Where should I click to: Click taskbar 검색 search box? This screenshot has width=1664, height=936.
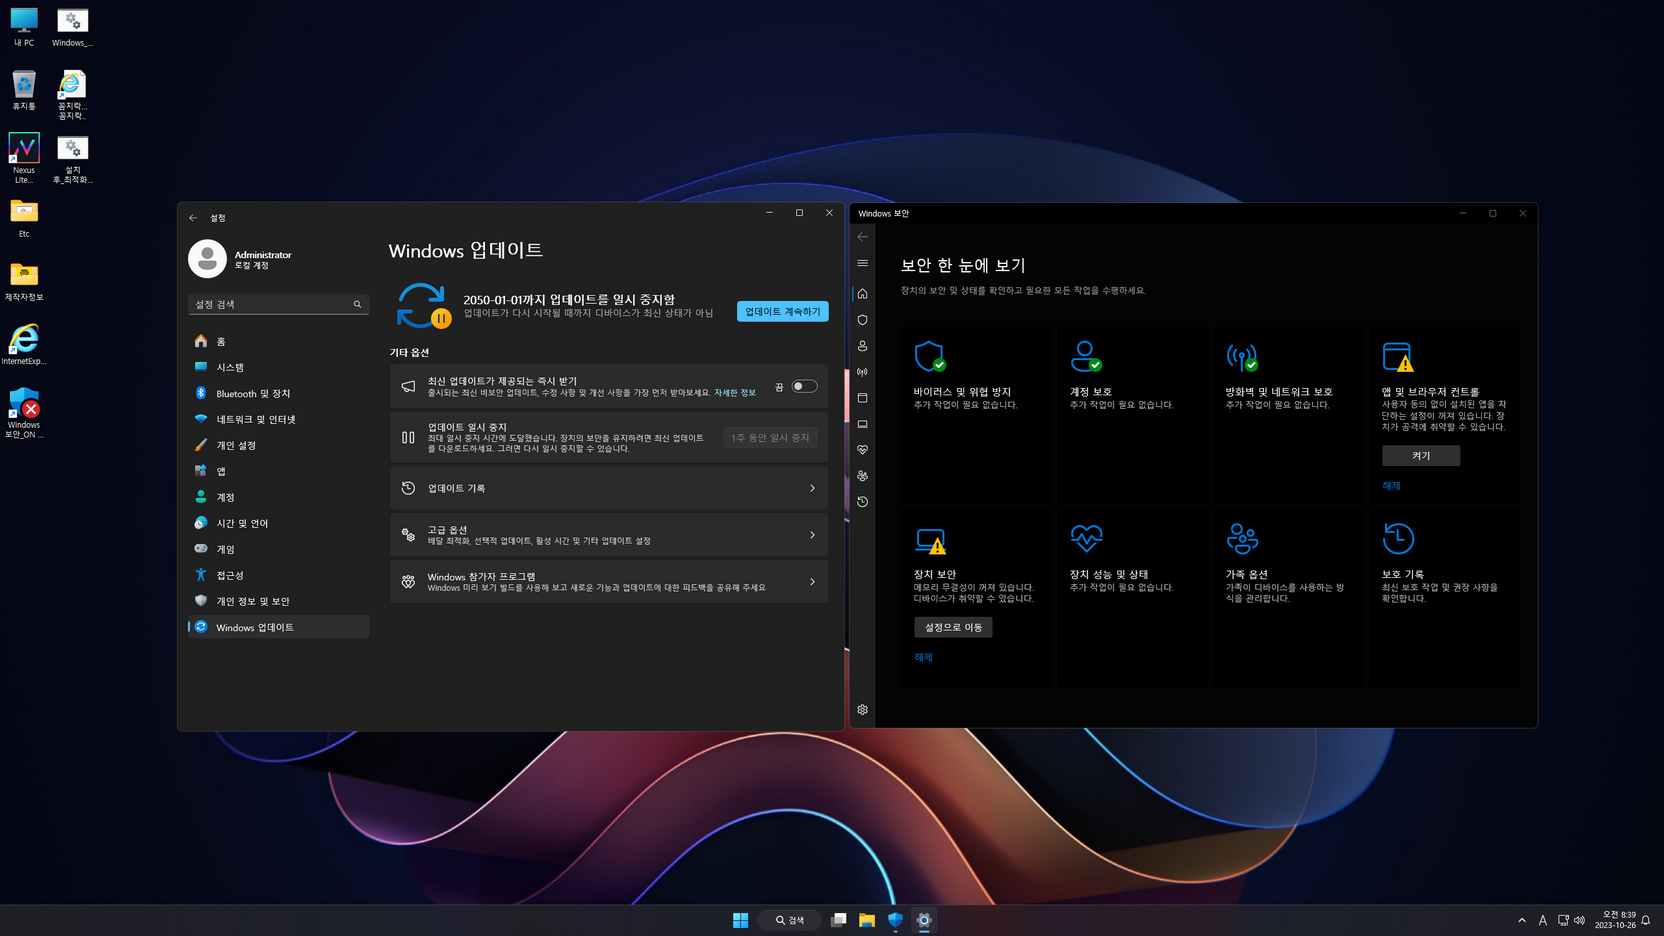coord(790,920)
